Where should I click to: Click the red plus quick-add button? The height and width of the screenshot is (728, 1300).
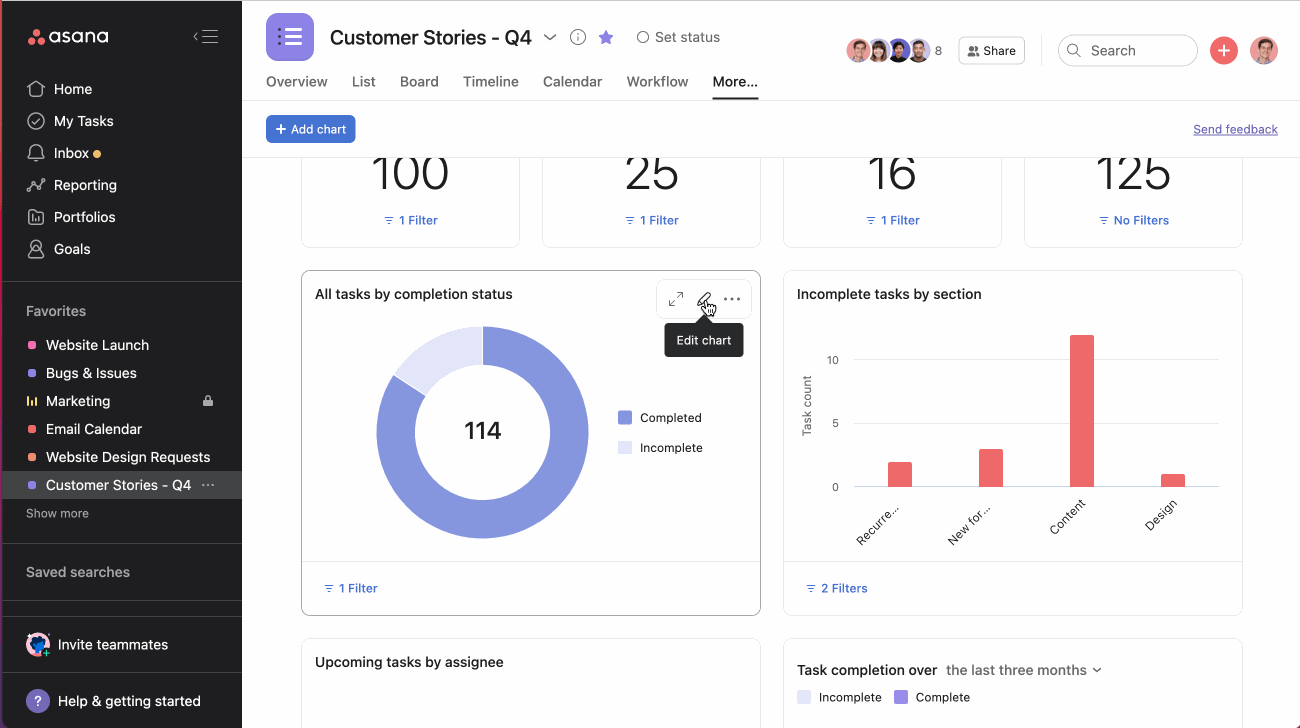point(1223,51)
